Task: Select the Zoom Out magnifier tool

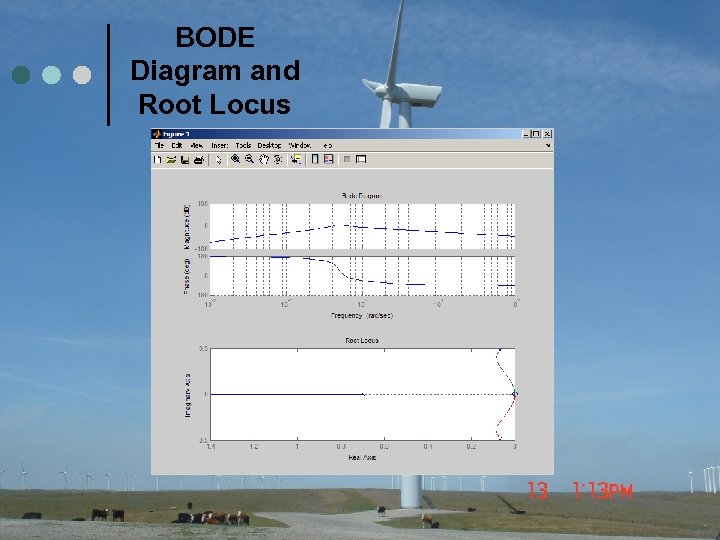Action: pyautogui.click(x=249, y=159)
